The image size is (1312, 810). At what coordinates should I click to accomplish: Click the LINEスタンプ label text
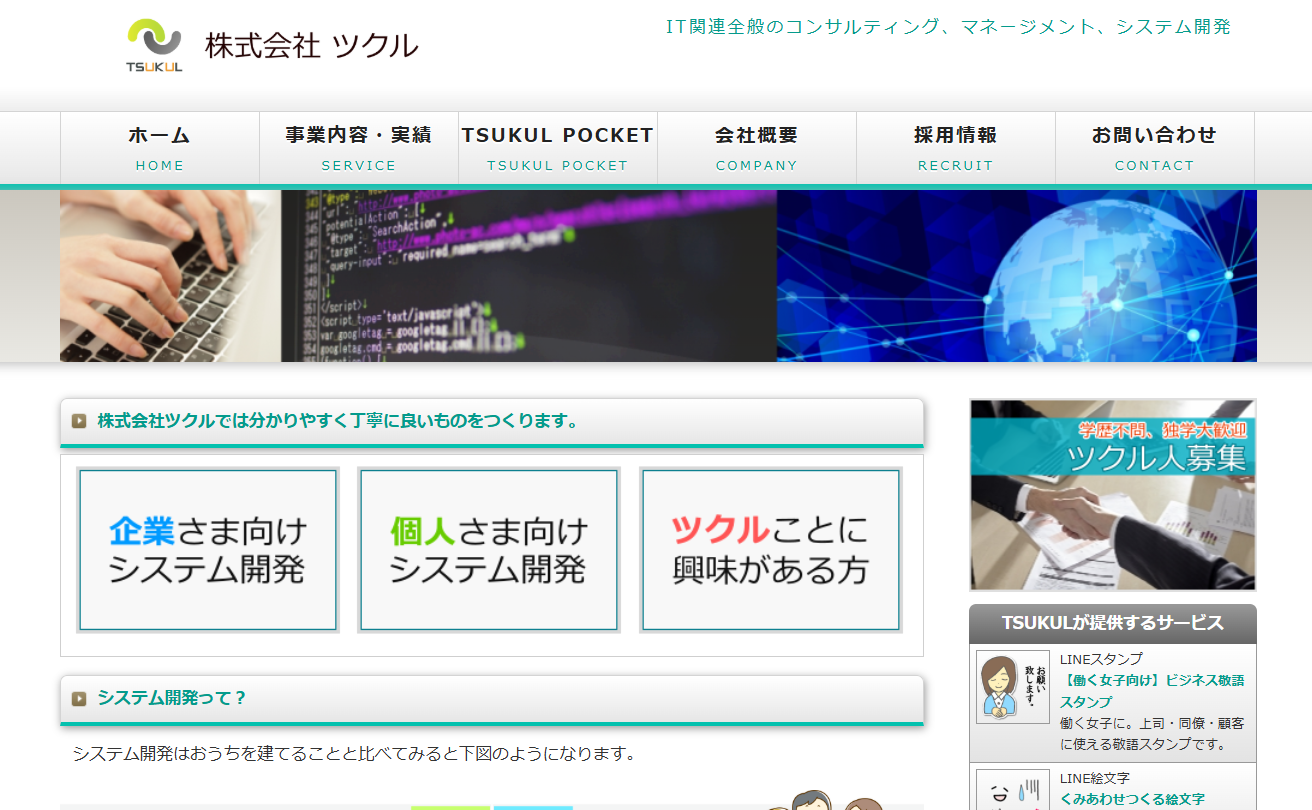(1101, 659)
